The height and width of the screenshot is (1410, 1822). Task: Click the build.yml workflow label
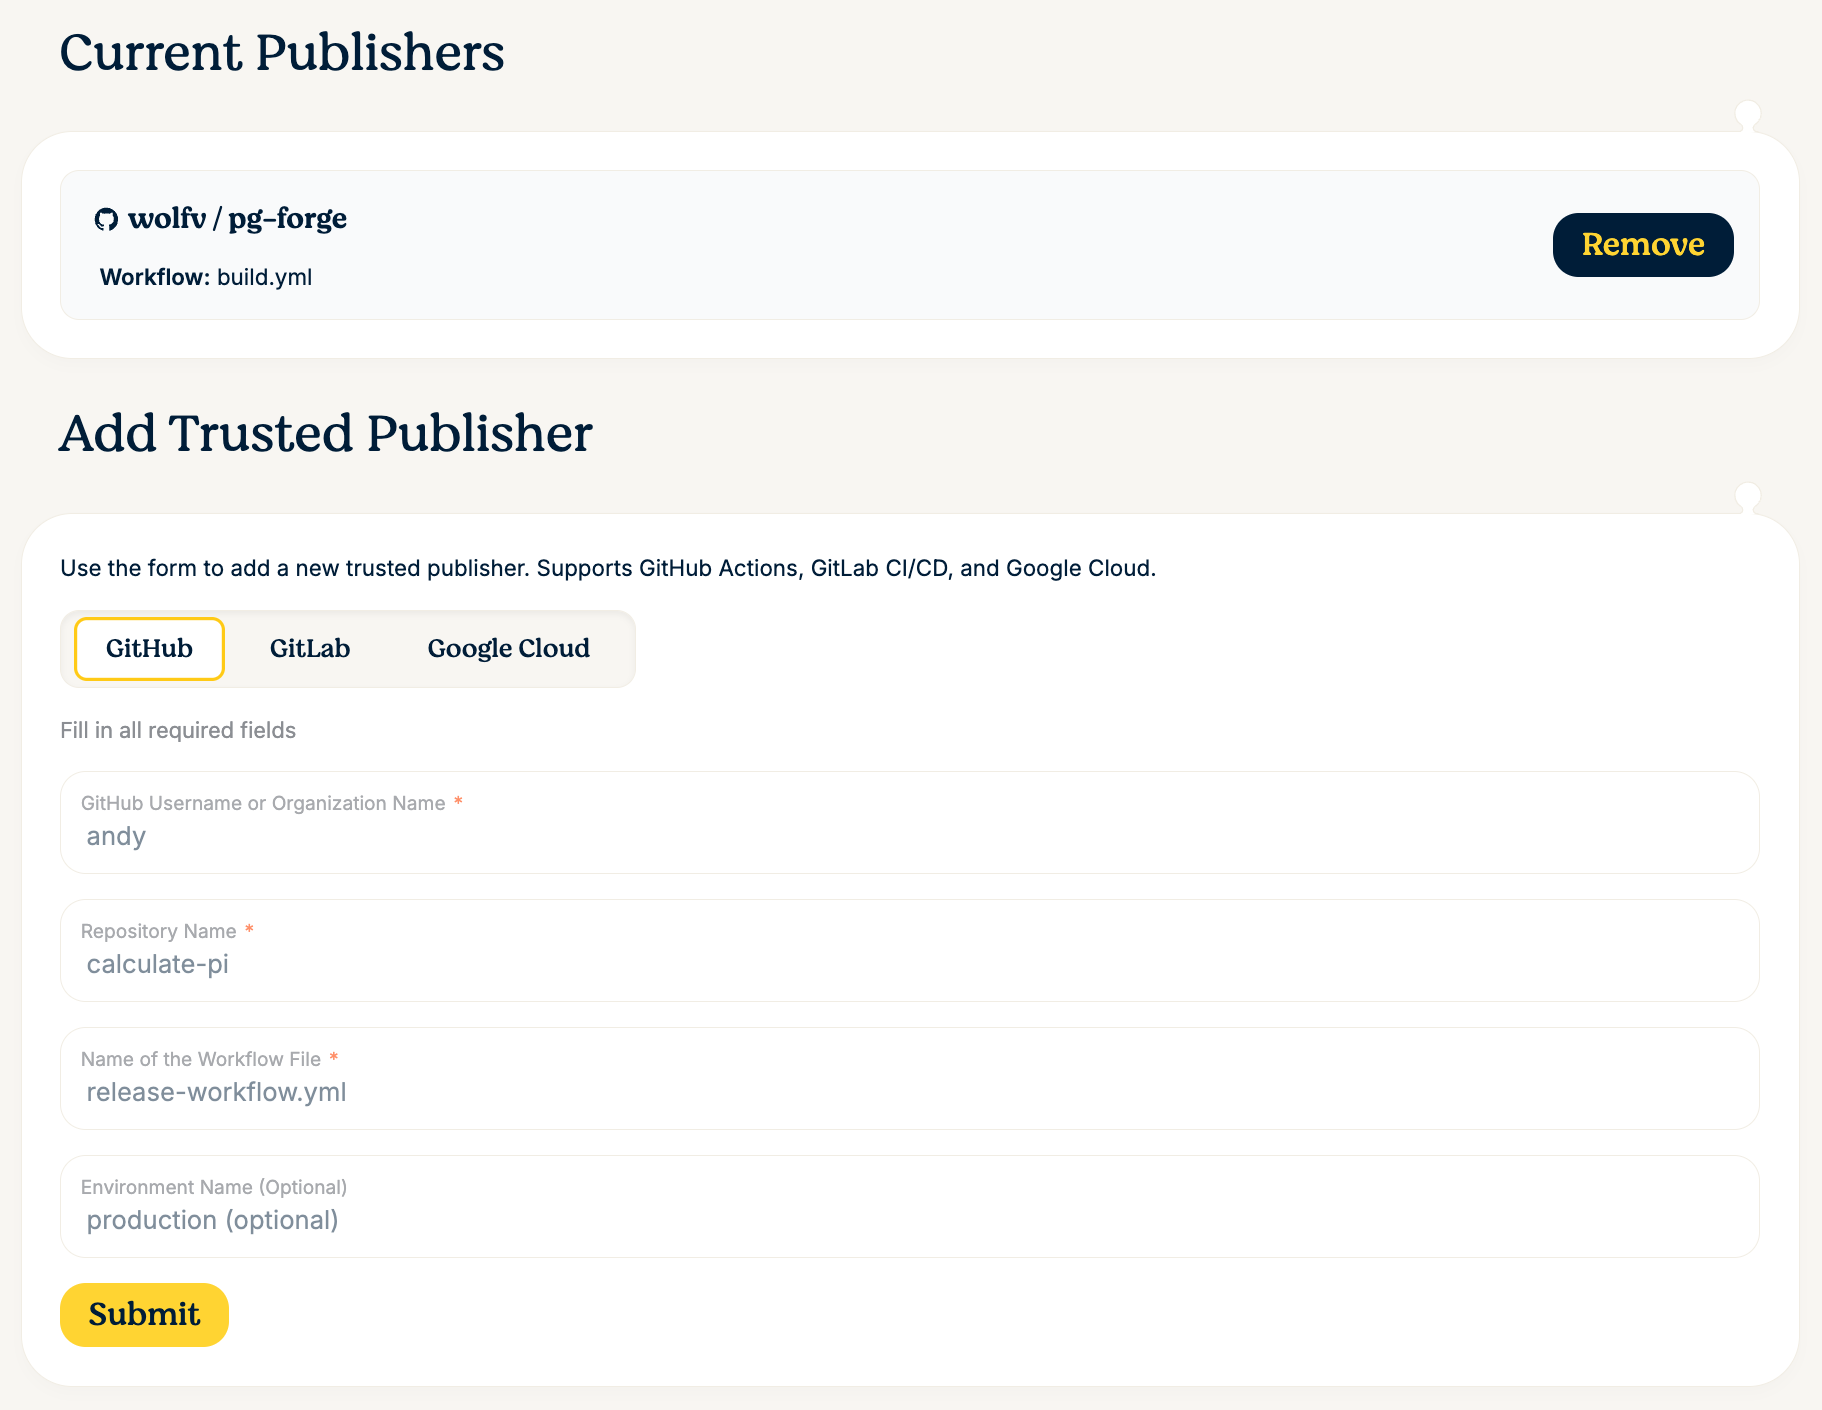tap(265, 277)
